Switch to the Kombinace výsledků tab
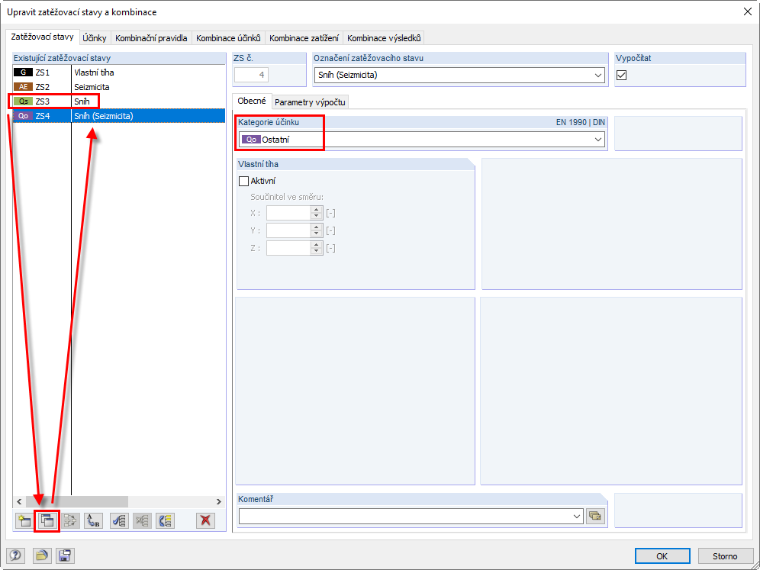 coord(384,38)
